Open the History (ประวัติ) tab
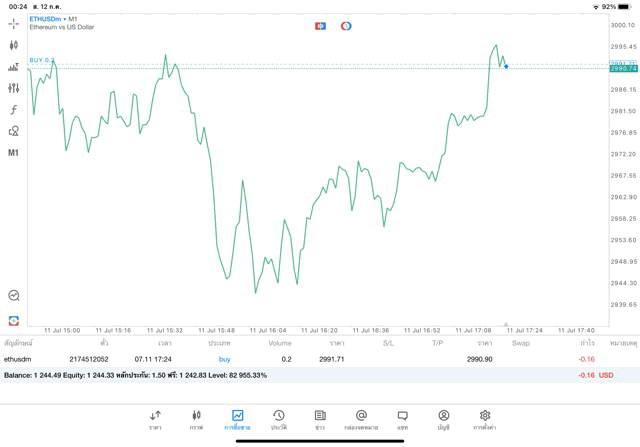The width and height of the screenshot is (640, 447). [279, 420]
